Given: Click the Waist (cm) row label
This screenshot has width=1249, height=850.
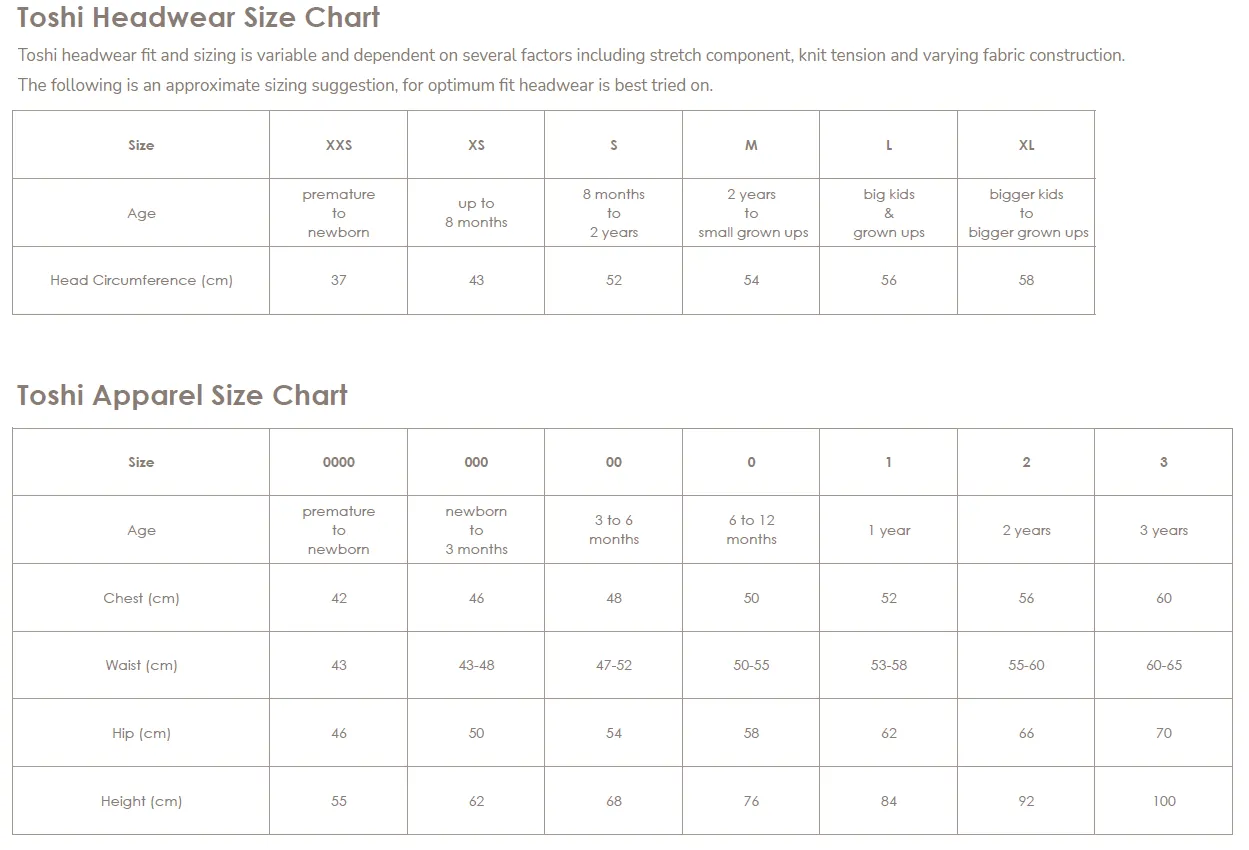Looking at the screenshot, I should (141, 666).
